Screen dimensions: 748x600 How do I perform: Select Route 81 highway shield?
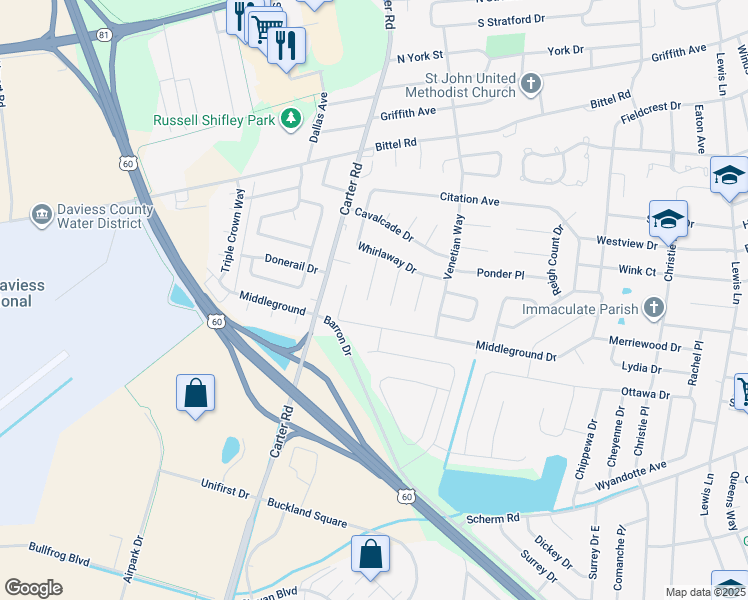[104, 34]
